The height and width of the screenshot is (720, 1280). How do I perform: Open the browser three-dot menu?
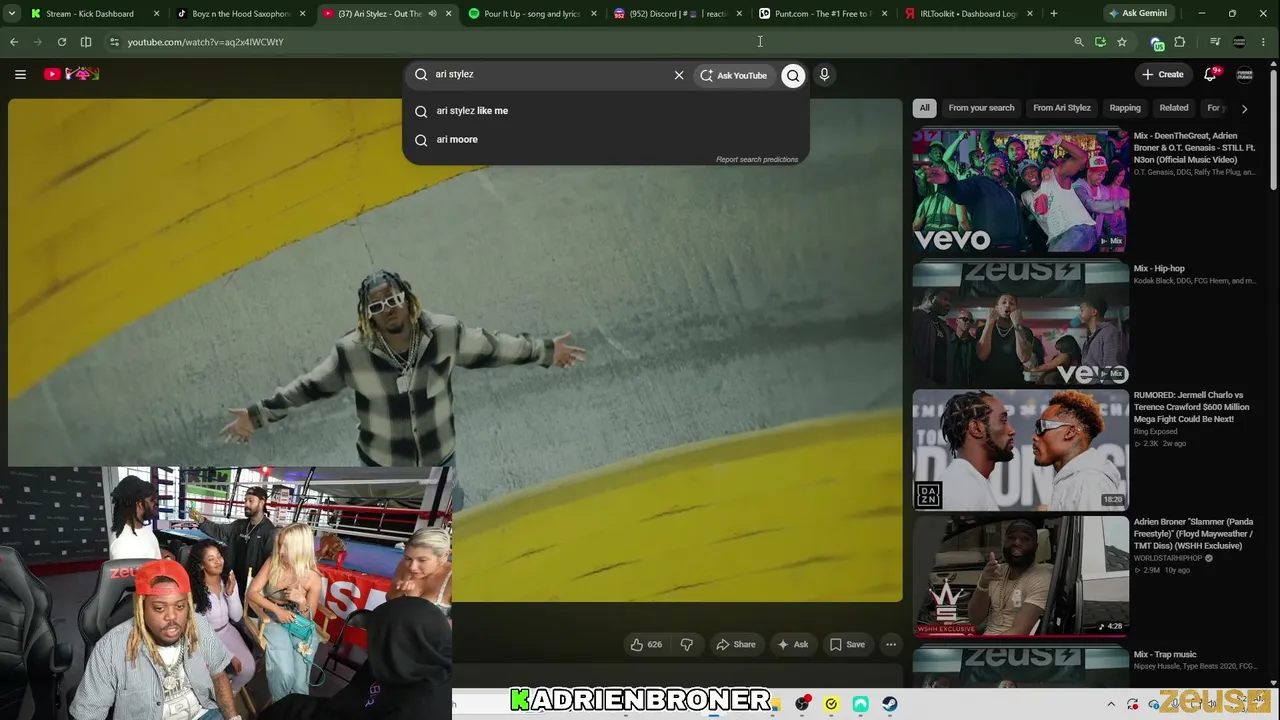[1265, 42]
